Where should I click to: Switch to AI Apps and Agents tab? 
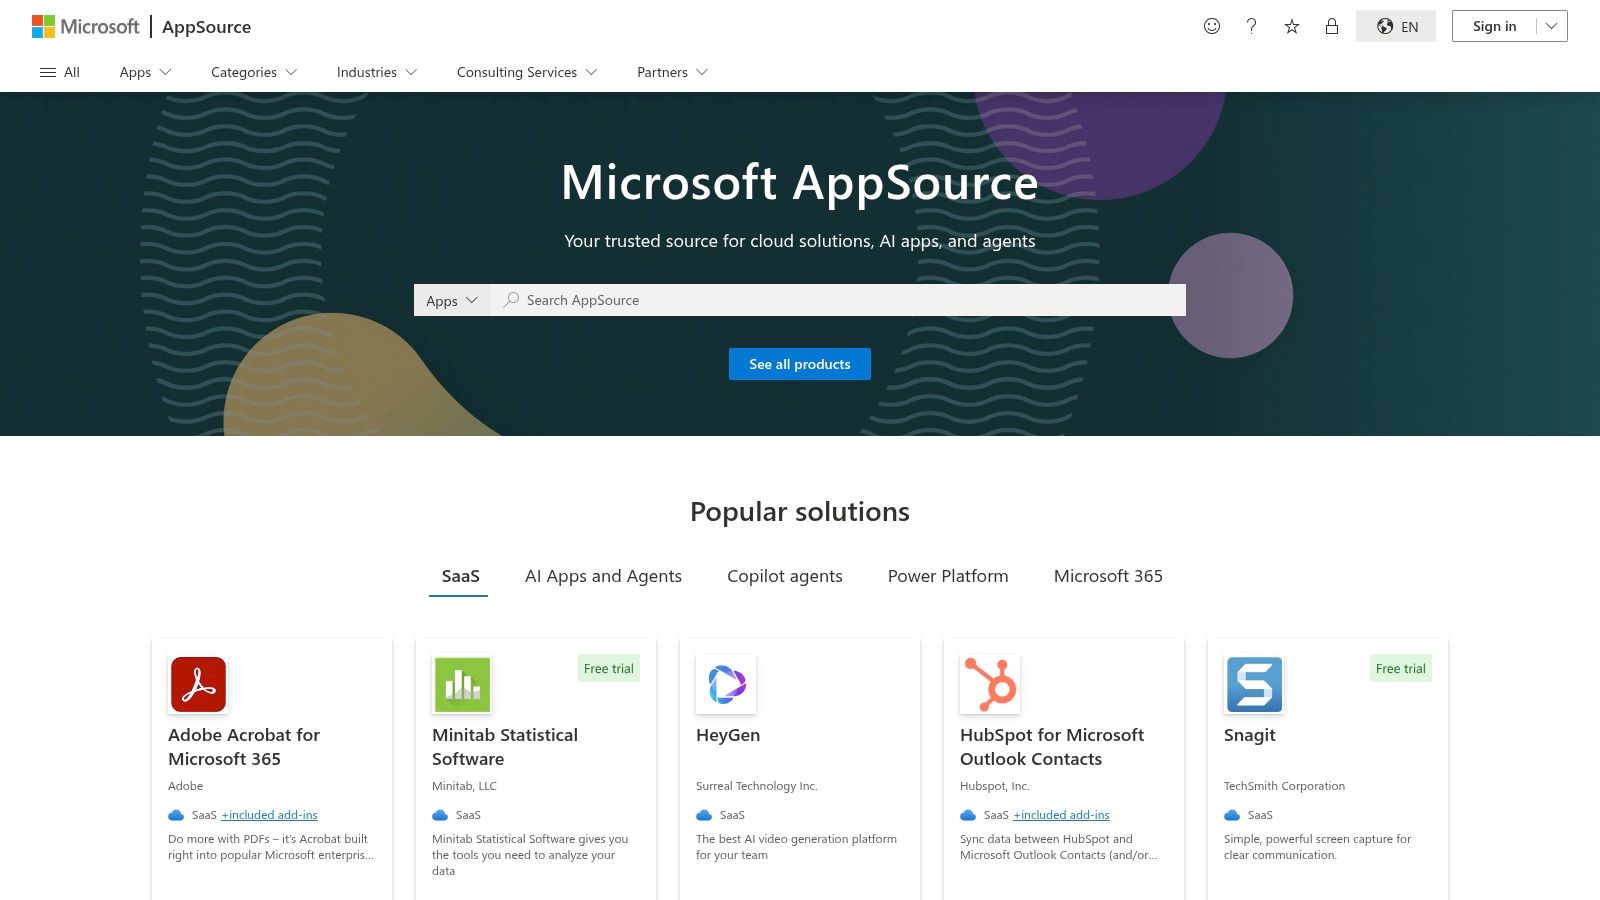[x=603, y=576]
